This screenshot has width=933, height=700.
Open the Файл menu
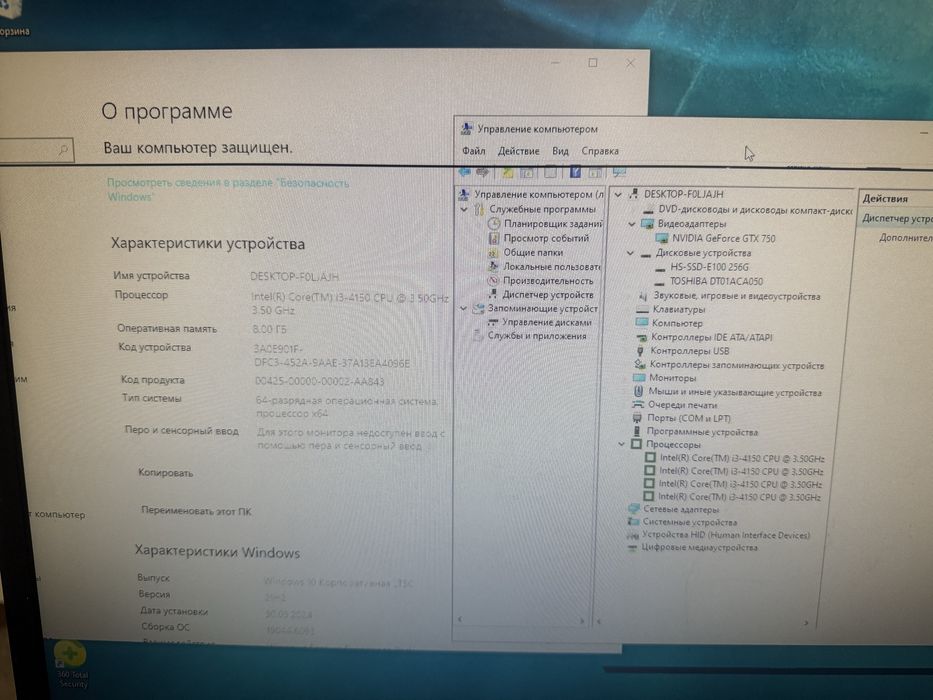(474, 151)
